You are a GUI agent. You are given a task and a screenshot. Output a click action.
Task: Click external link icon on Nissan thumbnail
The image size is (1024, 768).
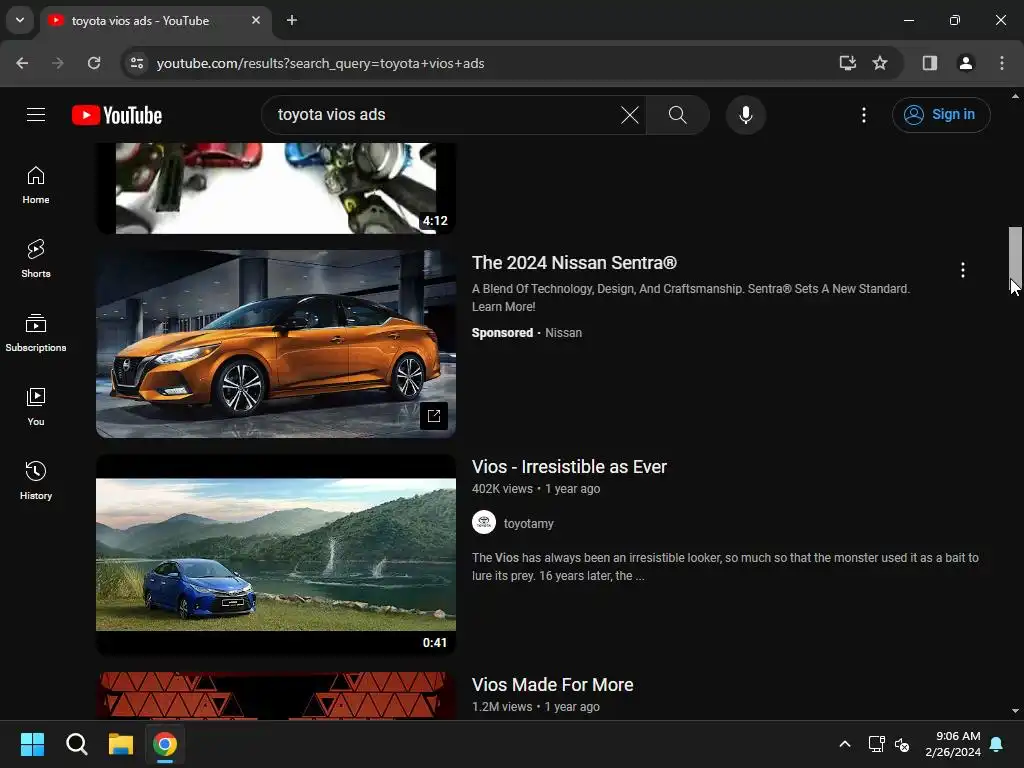point(434,416)
